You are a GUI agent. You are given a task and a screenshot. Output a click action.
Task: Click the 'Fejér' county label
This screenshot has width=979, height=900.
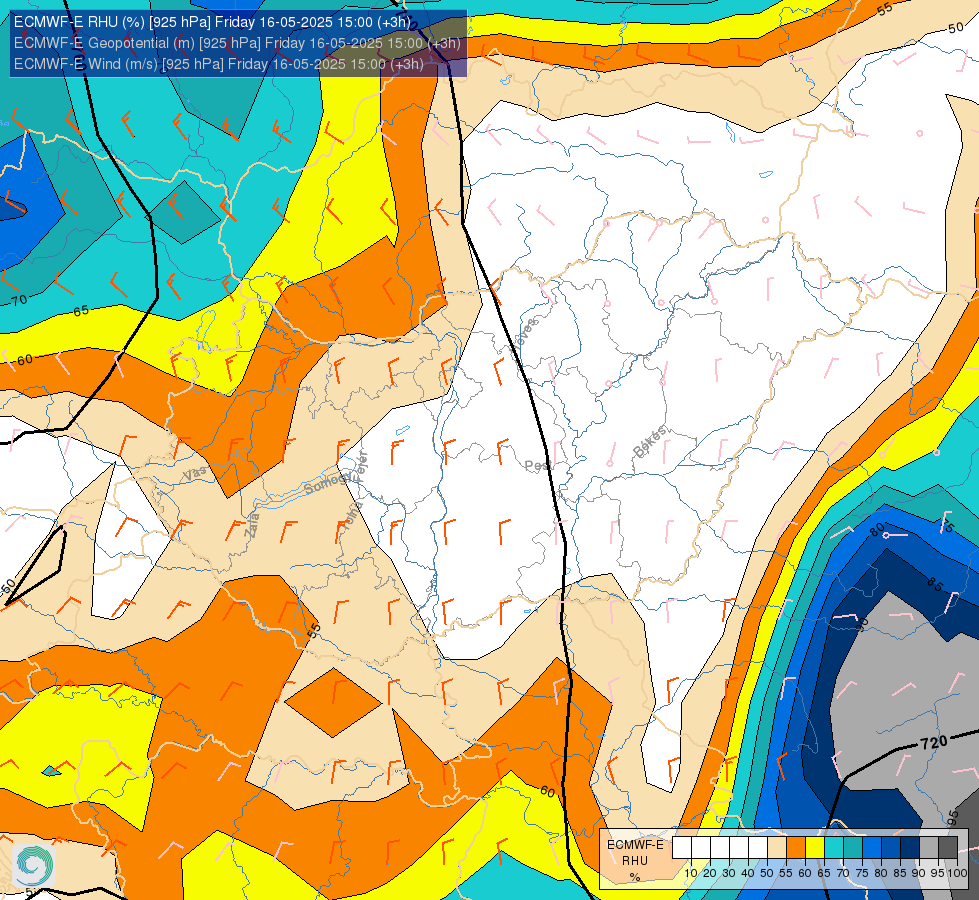pos(363,467)
